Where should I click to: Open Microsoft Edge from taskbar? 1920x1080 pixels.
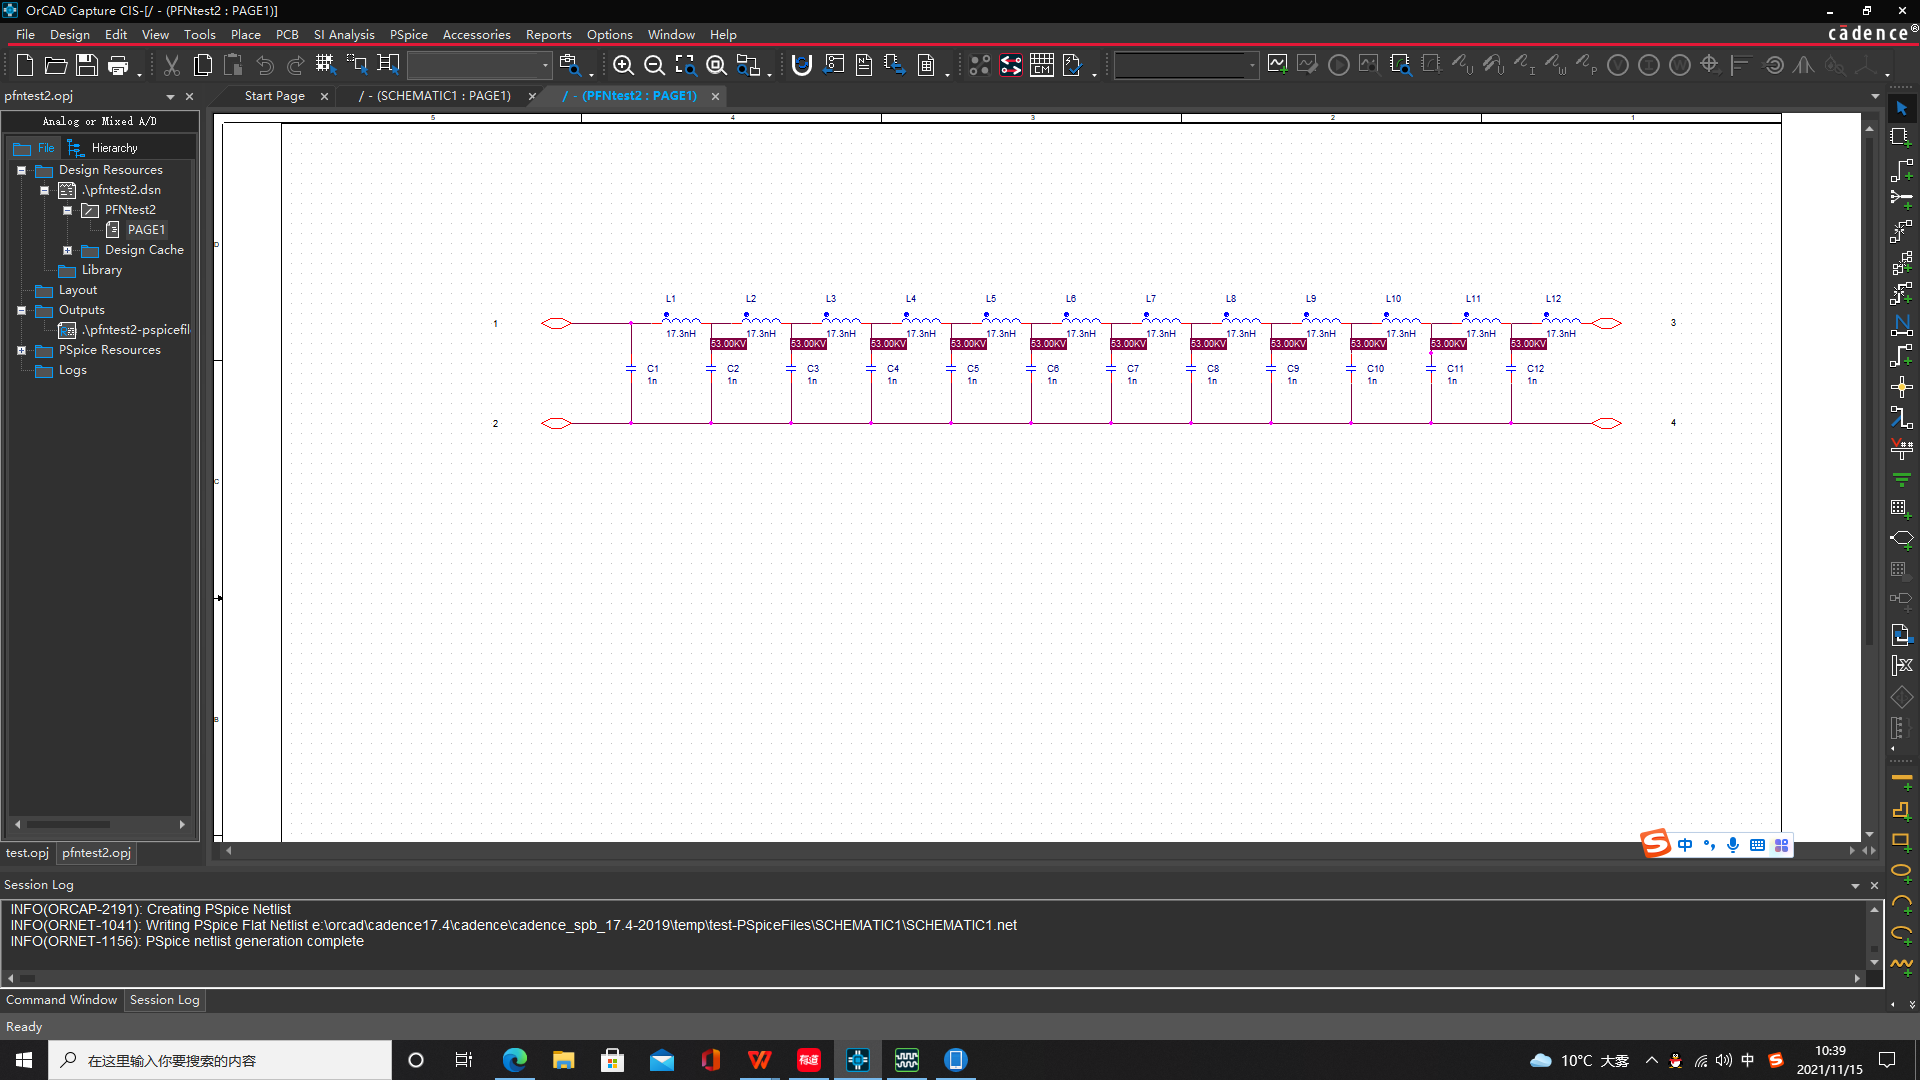[x=515, y=1060]
